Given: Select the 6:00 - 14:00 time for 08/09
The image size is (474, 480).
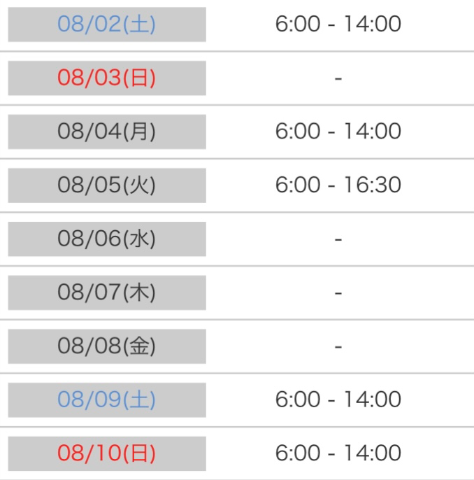Looking at the screenshot, I should [338, 399].
